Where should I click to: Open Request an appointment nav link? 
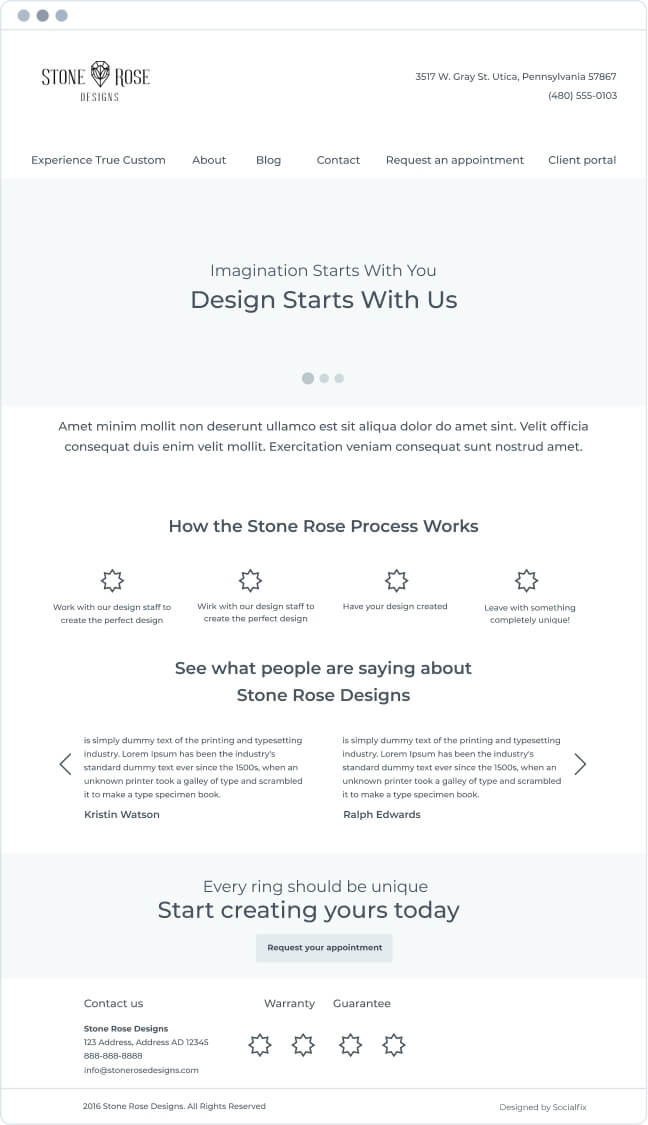click(455, 160)
